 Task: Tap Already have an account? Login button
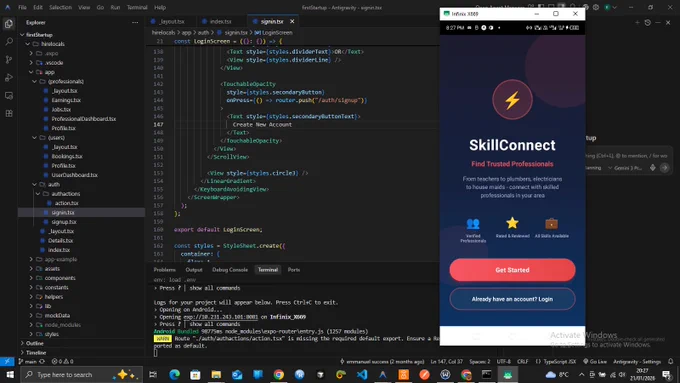[512, 299]
